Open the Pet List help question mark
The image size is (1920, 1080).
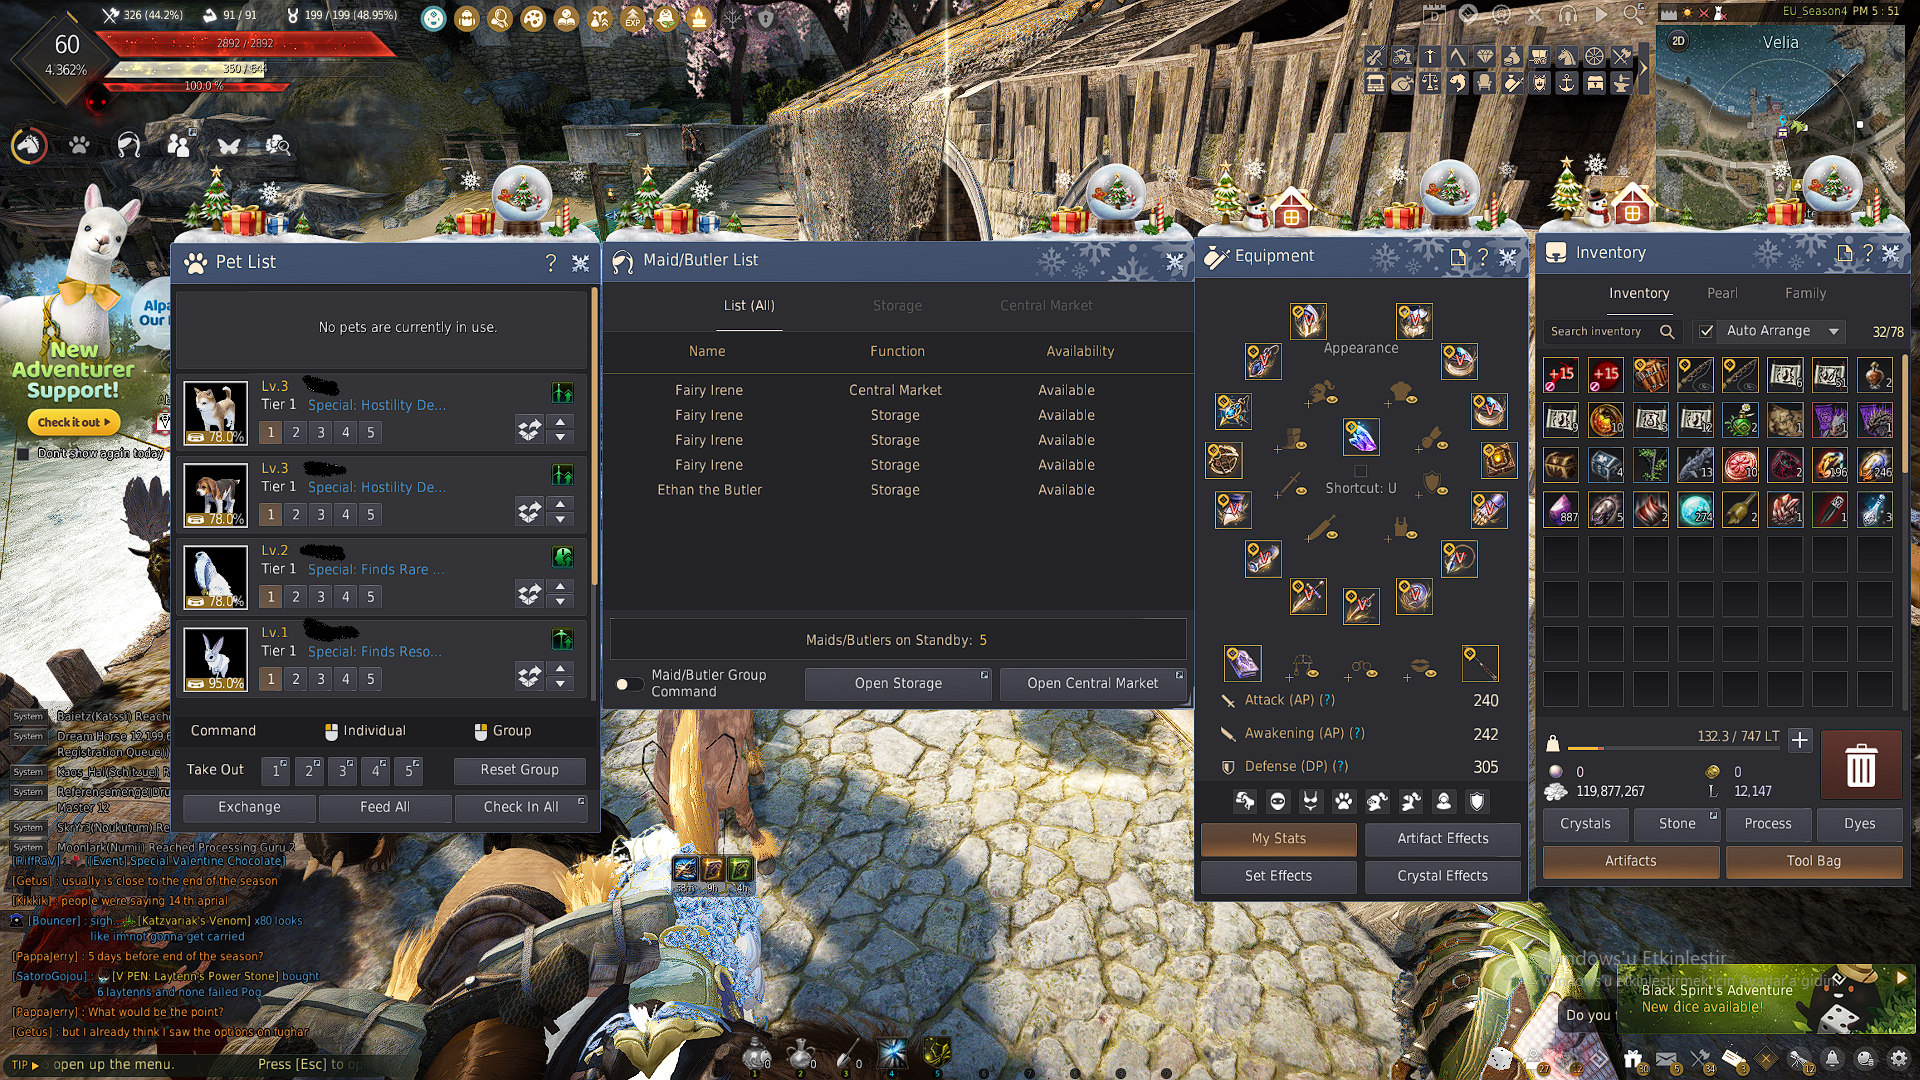click(550, 262)
